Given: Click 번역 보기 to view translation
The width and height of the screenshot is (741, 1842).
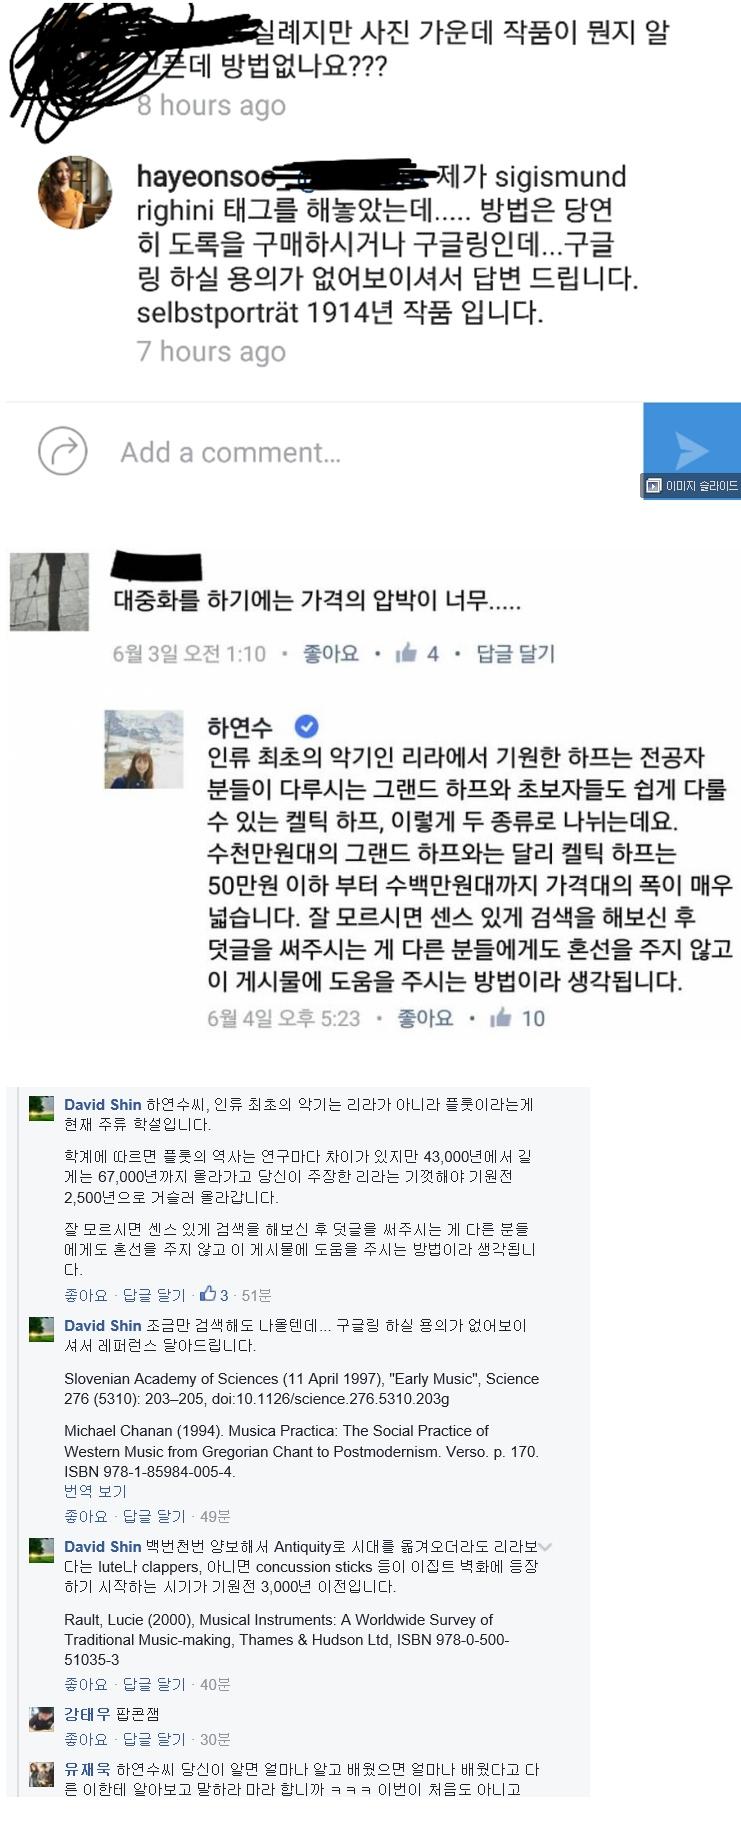Looking at the screenshot, I should [x=95, y=1491].
